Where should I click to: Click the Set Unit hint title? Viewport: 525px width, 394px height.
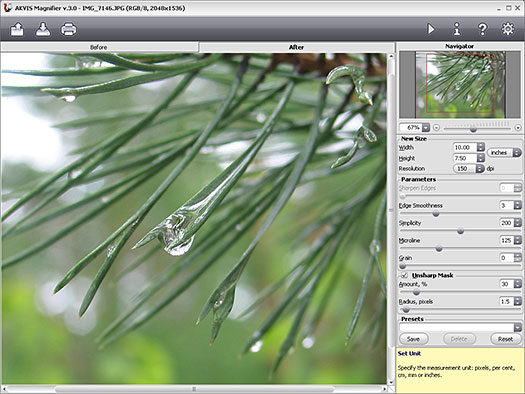click(409, 353)
